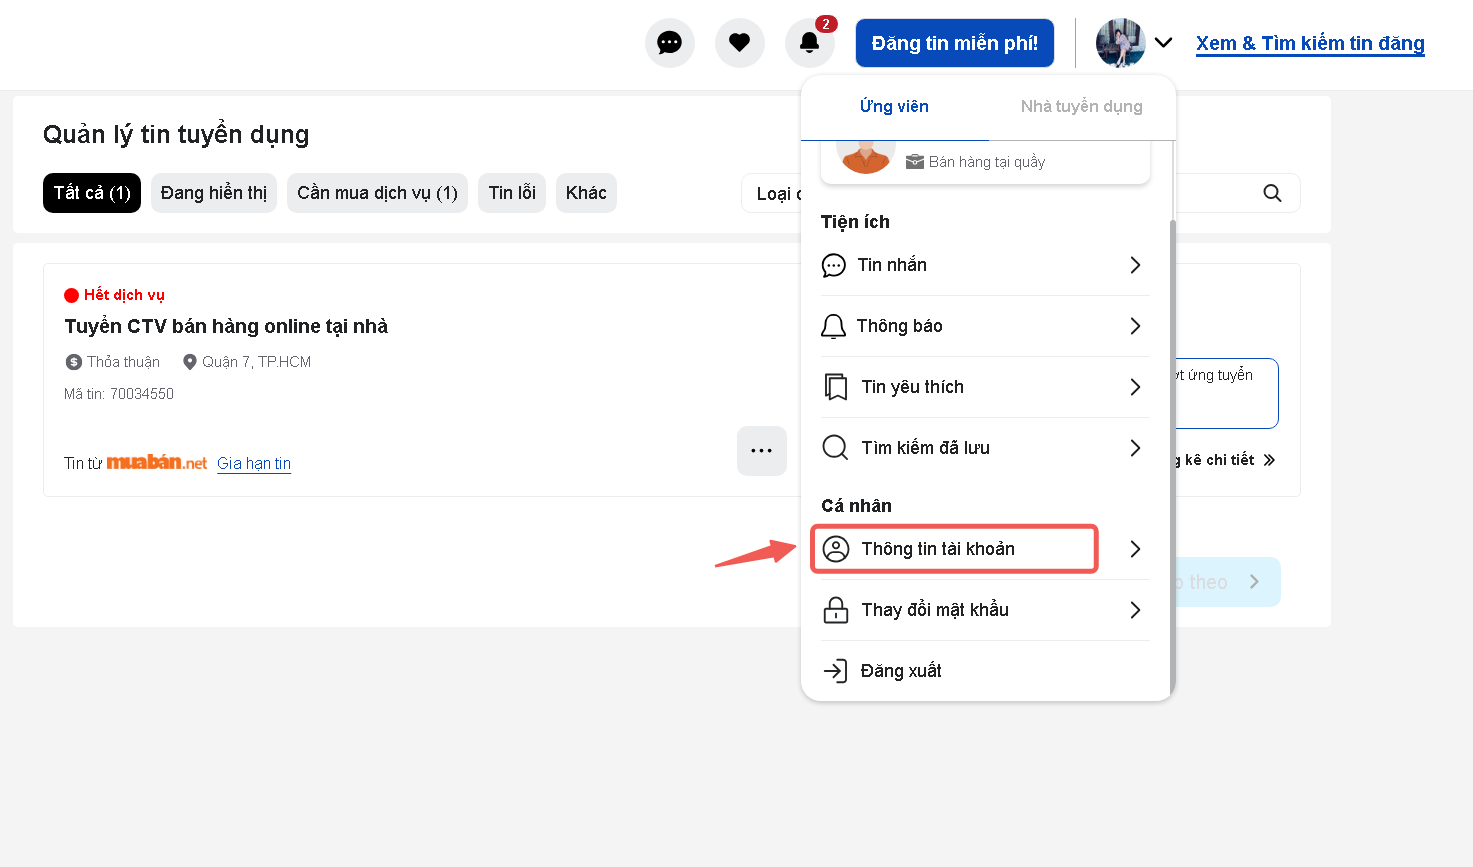Click 'Gia hạn tin' renewal link
1473x867 pixels.
254,463
